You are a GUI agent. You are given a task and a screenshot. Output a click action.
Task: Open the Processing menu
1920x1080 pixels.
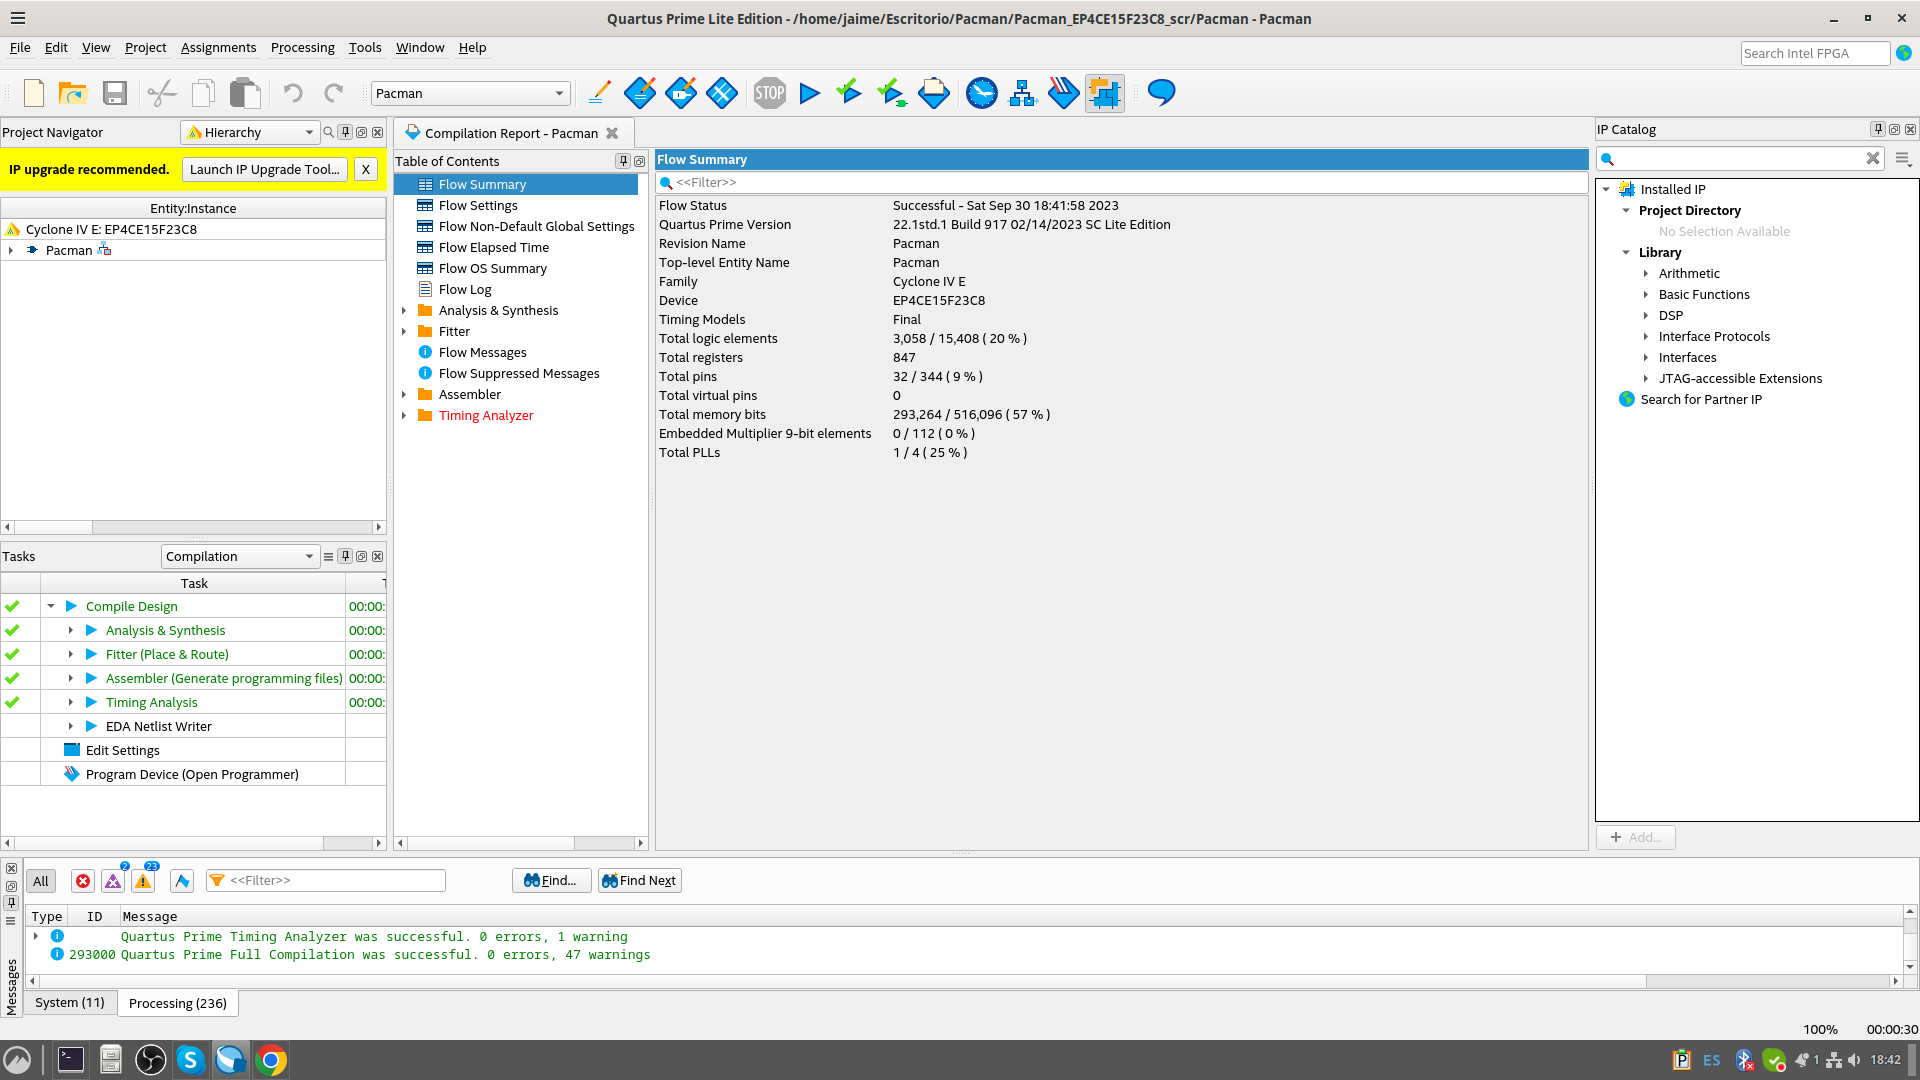pyautogui.click(x=302, y=47)
